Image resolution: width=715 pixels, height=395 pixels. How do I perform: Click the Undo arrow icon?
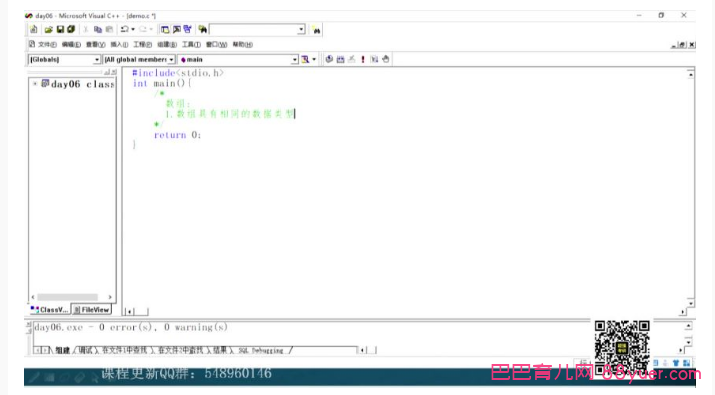click(124, 30)
